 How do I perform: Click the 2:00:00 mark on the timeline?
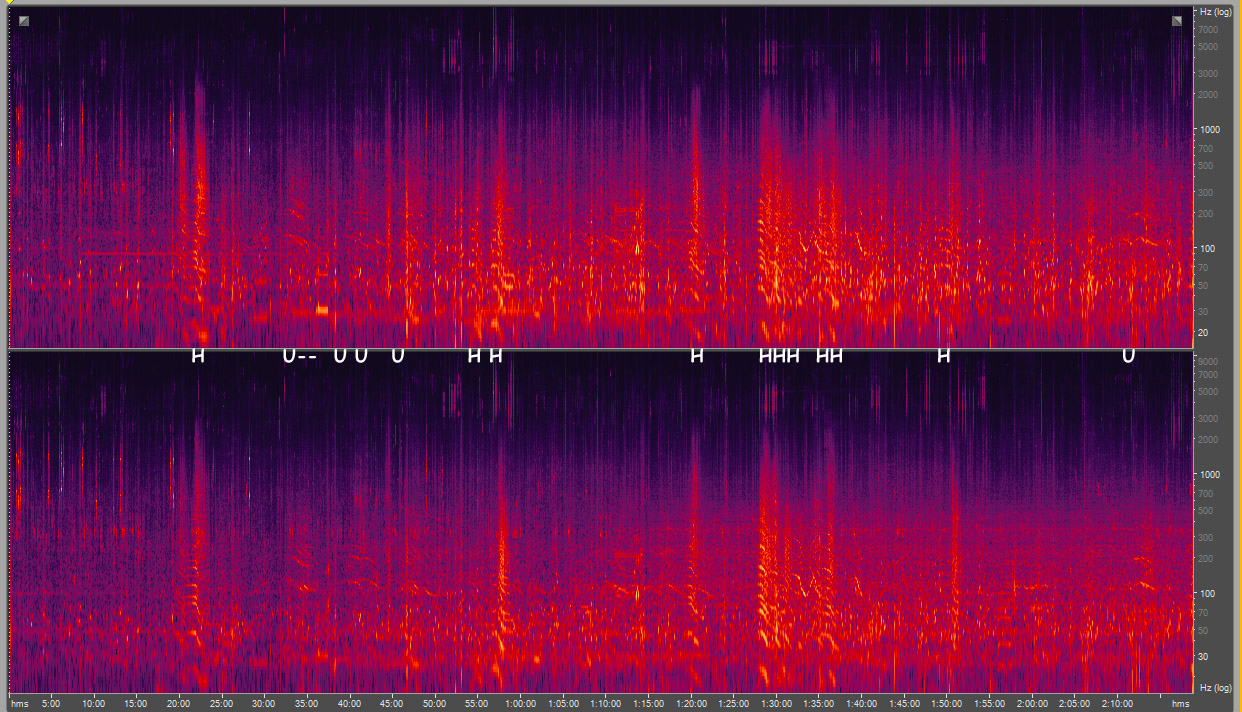pyautogui.click(x=1032, y=704)
